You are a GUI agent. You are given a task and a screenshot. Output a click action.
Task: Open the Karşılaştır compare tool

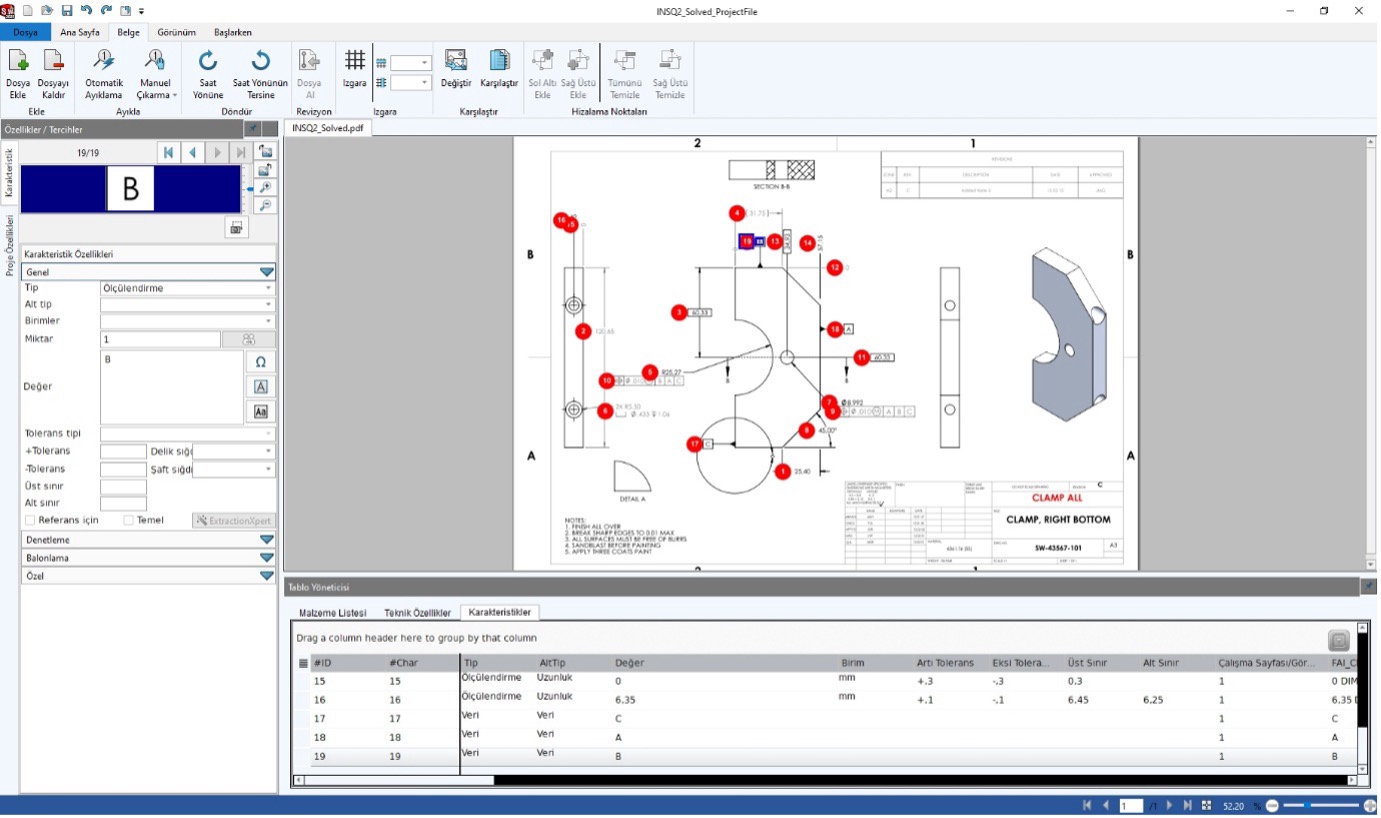(498, 75)
